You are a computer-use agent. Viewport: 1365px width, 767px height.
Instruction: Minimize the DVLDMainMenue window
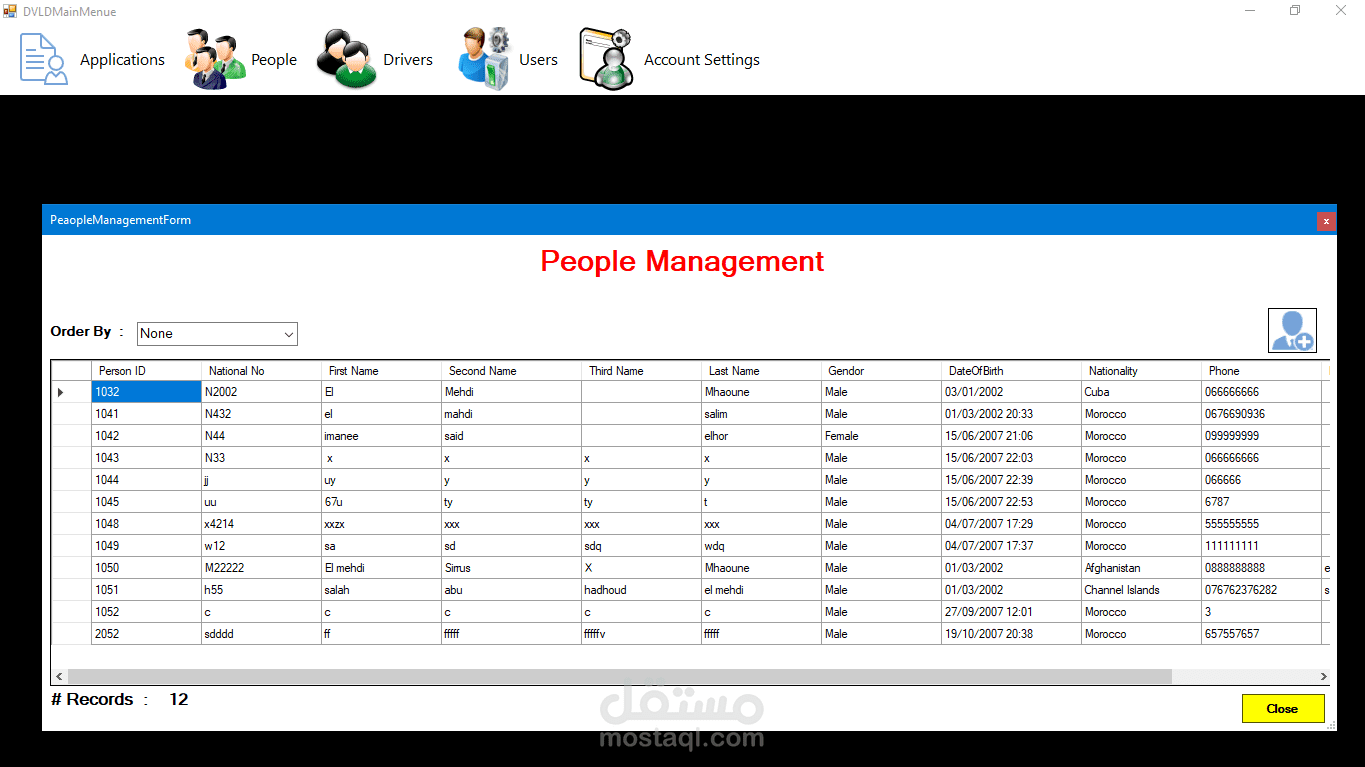[x=1250, y=10]
